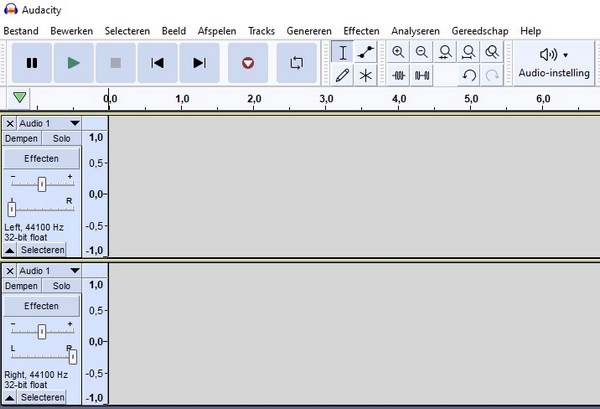Click the Zoom Out magnifier icon
This screenshot has height=409, width=600.
coord(422,52)
